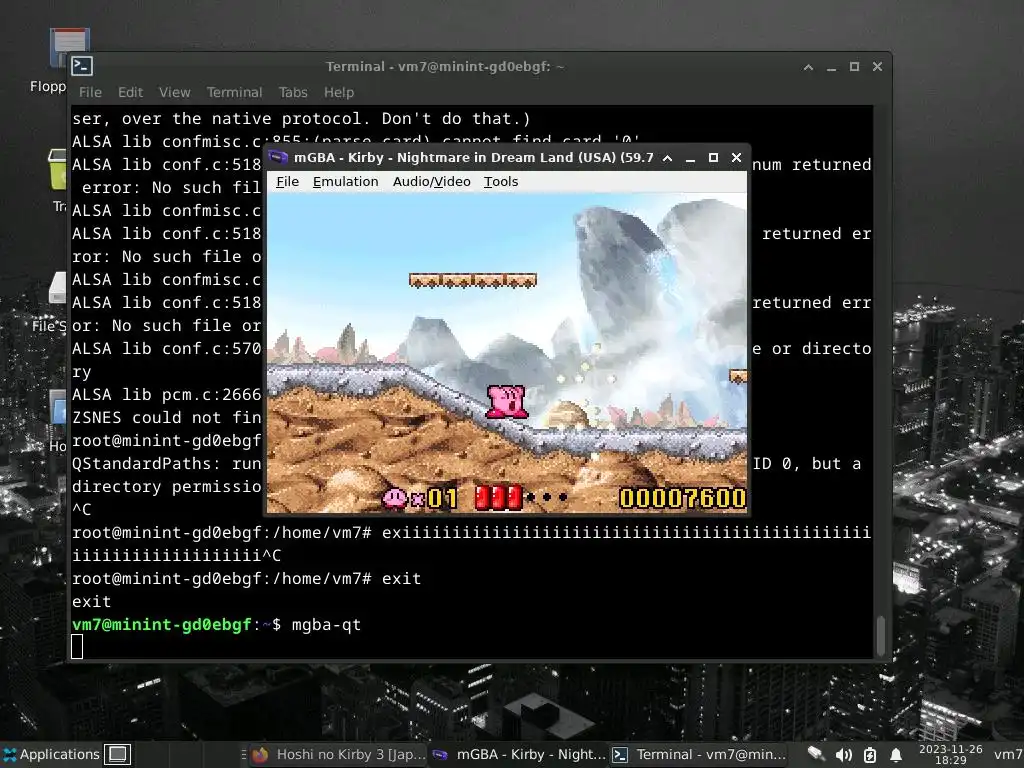1024x768 pixels.
Task: Click the taskbar handle left of the Firefox button
Action: point(244,754)
